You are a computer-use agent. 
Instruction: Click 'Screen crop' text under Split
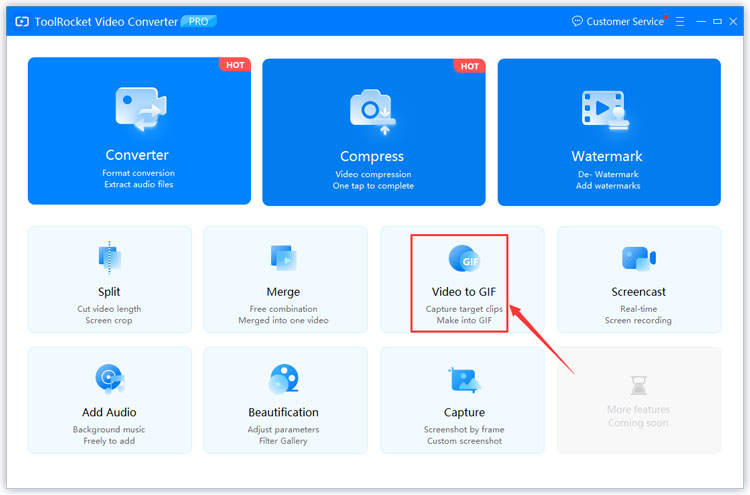pyautogui.click(x=109, y=320)
